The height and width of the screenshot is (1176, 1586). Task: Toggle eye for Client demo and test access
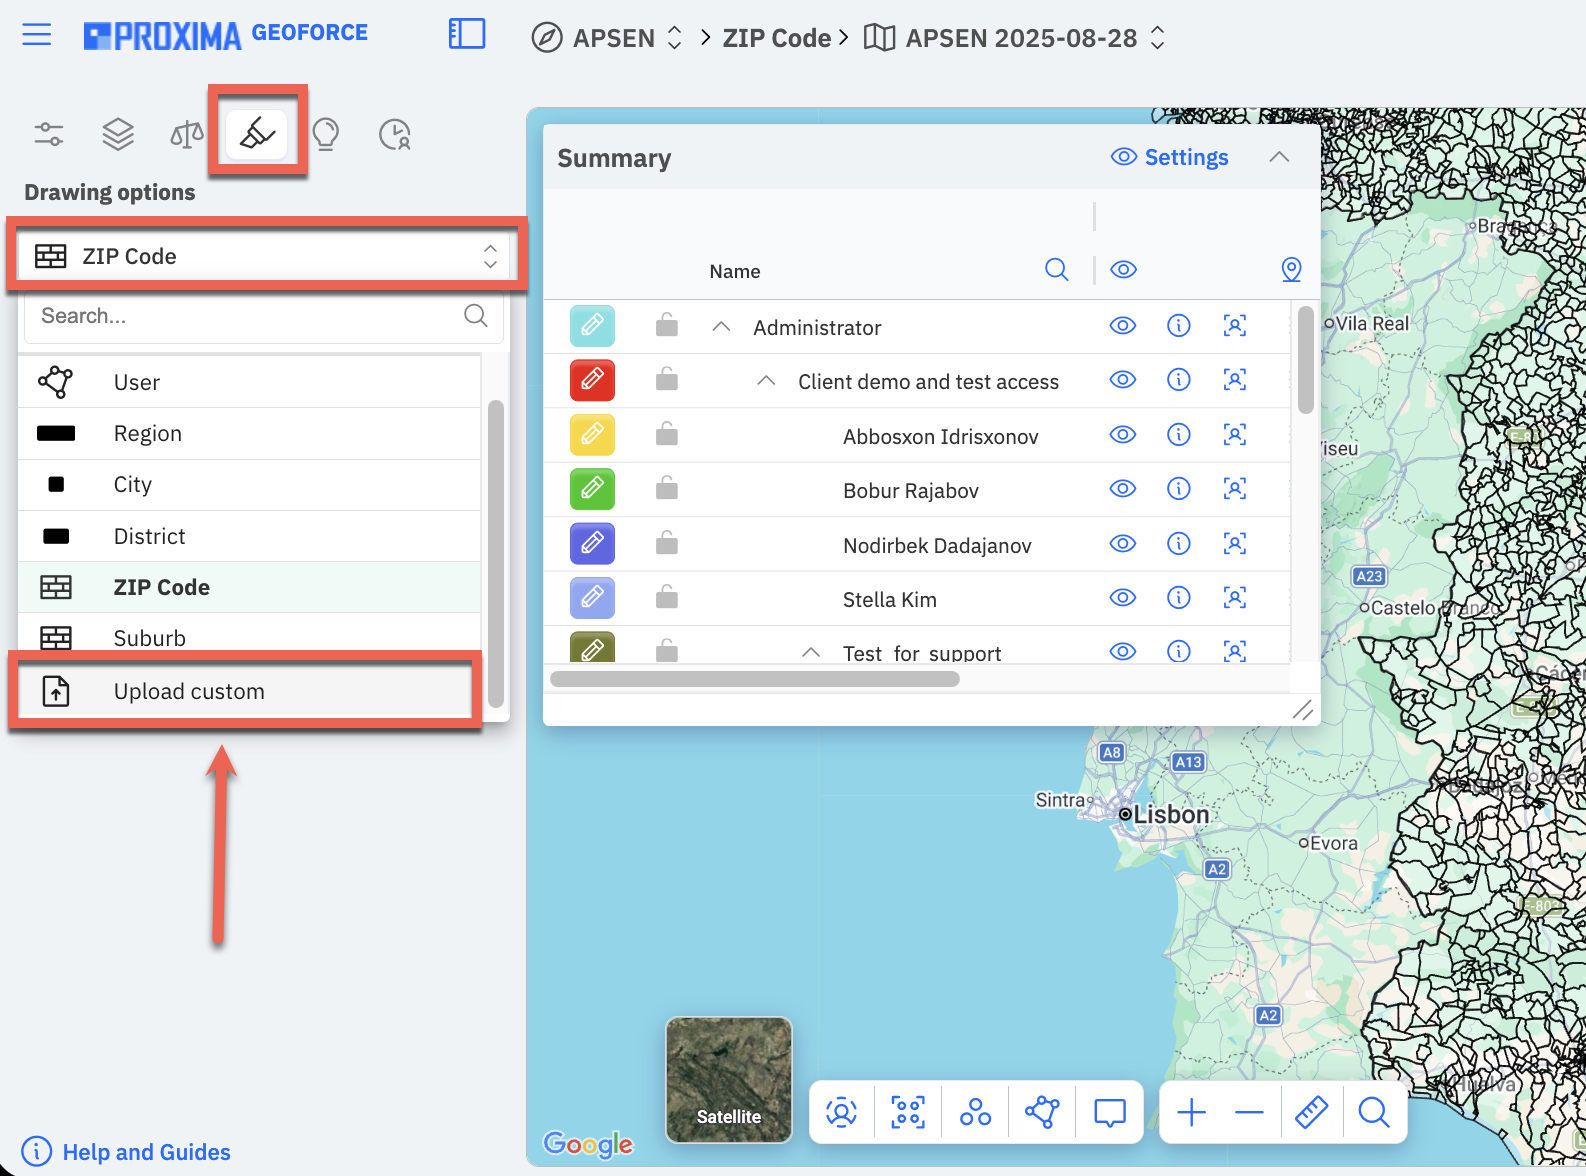(1123, 380)
